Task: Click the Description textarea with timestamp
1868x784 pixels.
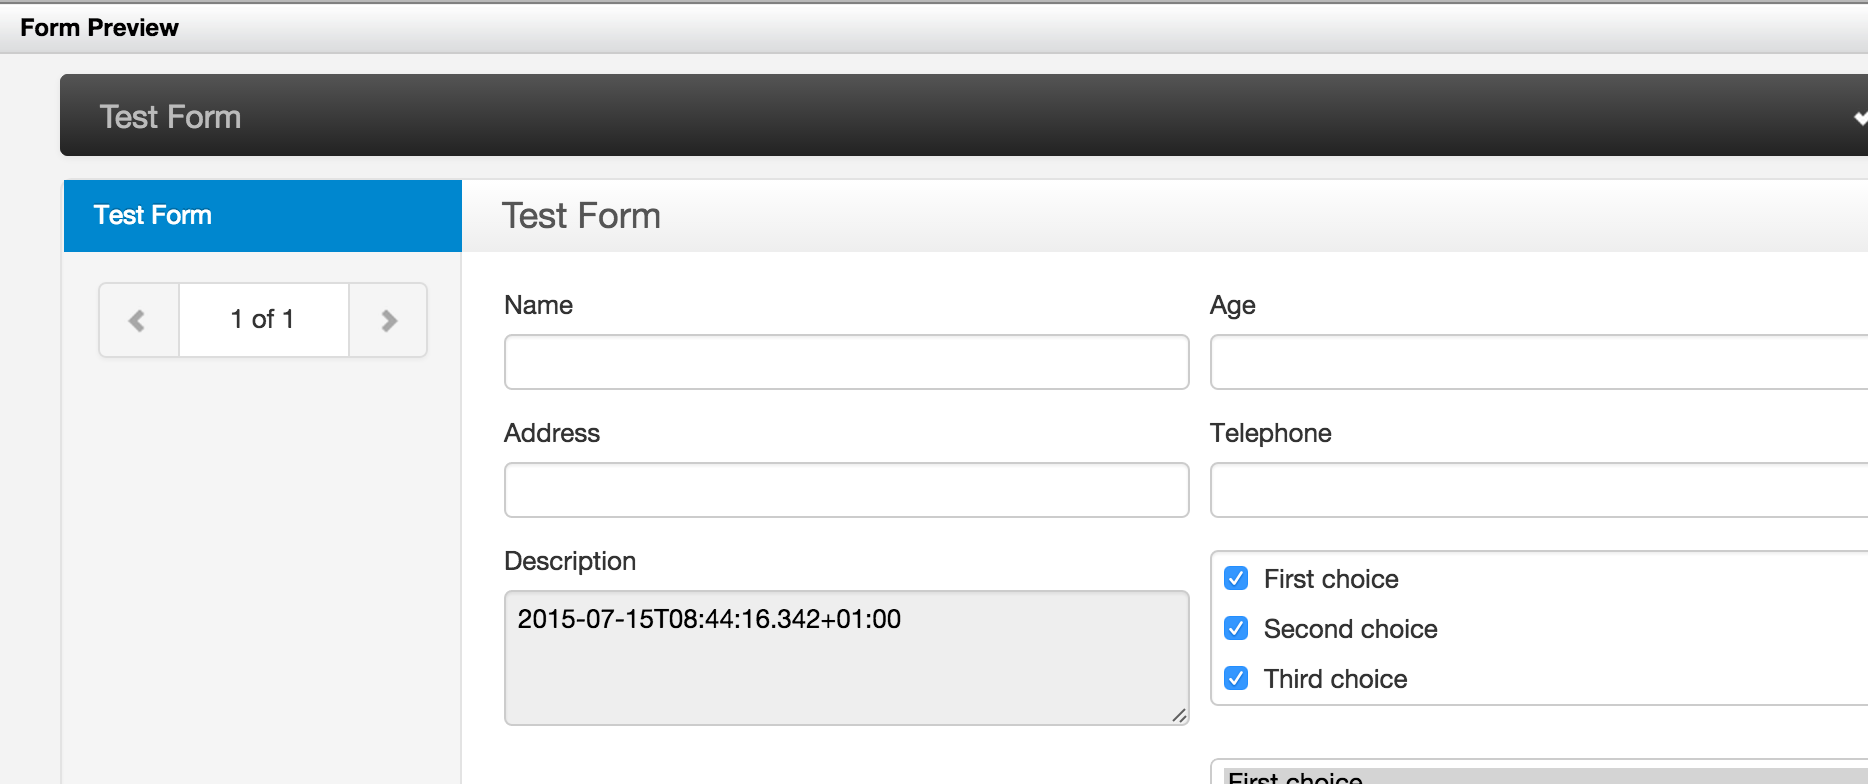Action: [846, 658]
